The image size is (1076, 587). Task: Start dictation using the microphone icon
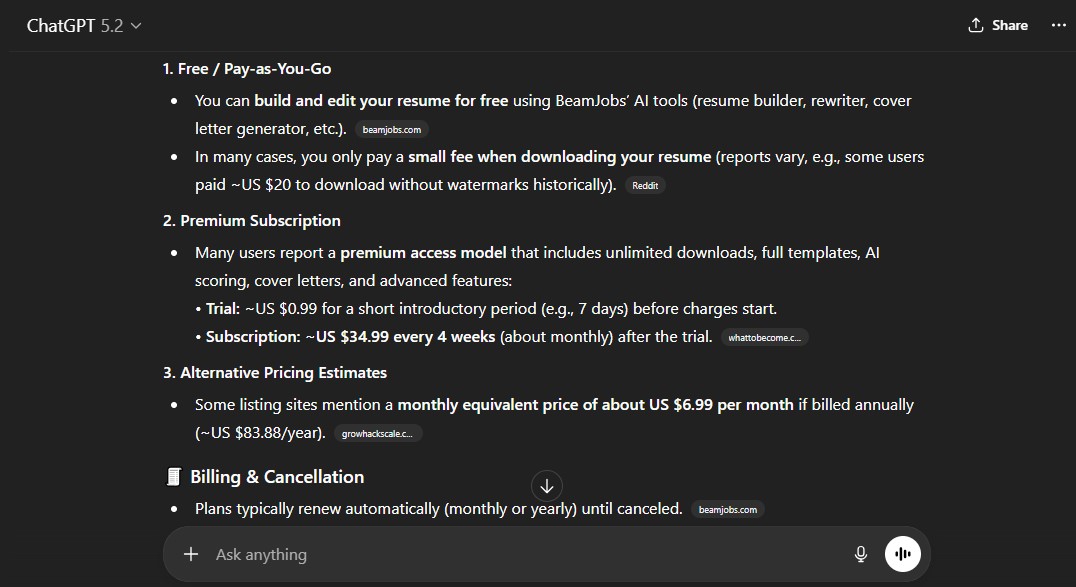861,553
